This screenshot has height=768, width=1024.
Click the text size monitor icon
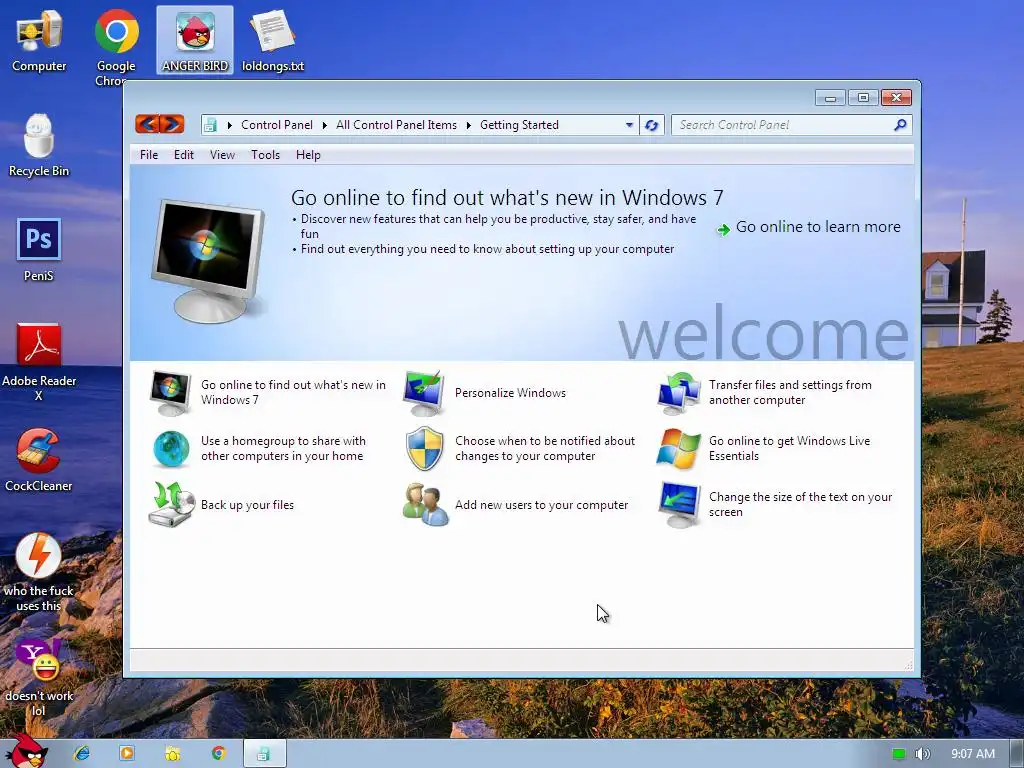point(679,504)
